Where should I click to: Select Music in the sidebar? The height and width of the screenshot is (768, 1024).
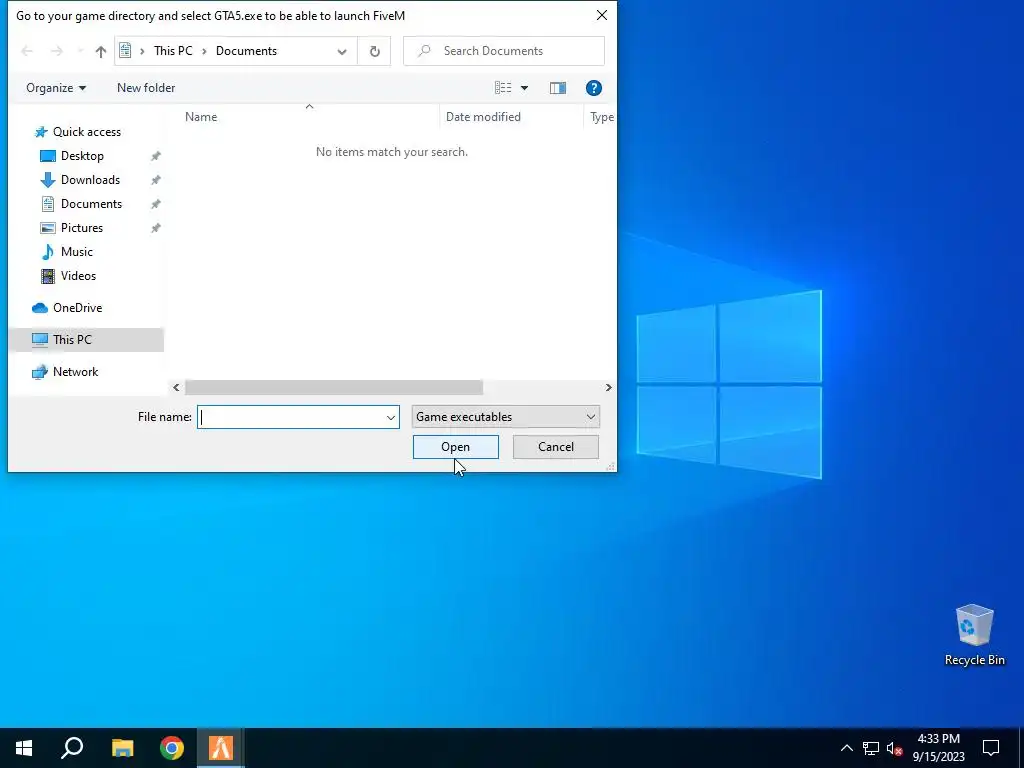click(76, 252)
